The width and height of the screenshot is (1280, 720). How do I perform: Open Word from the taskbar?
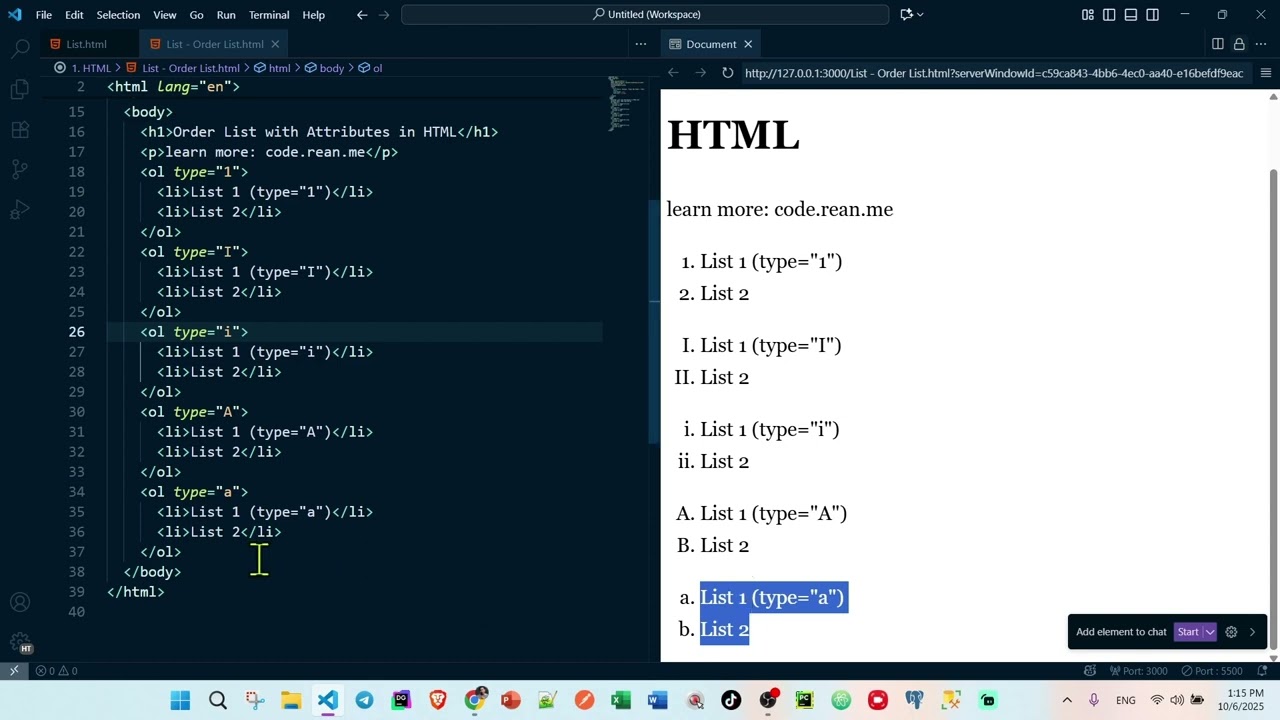coord(657,700)
